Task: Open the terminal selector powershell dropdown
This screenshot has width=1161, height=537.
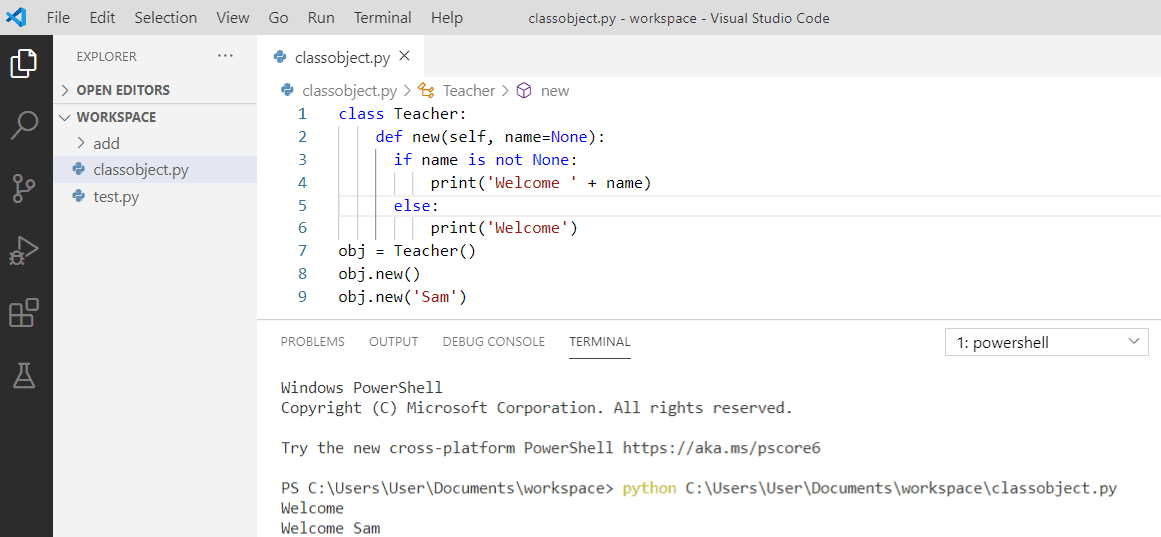Action: [1047, 342]
